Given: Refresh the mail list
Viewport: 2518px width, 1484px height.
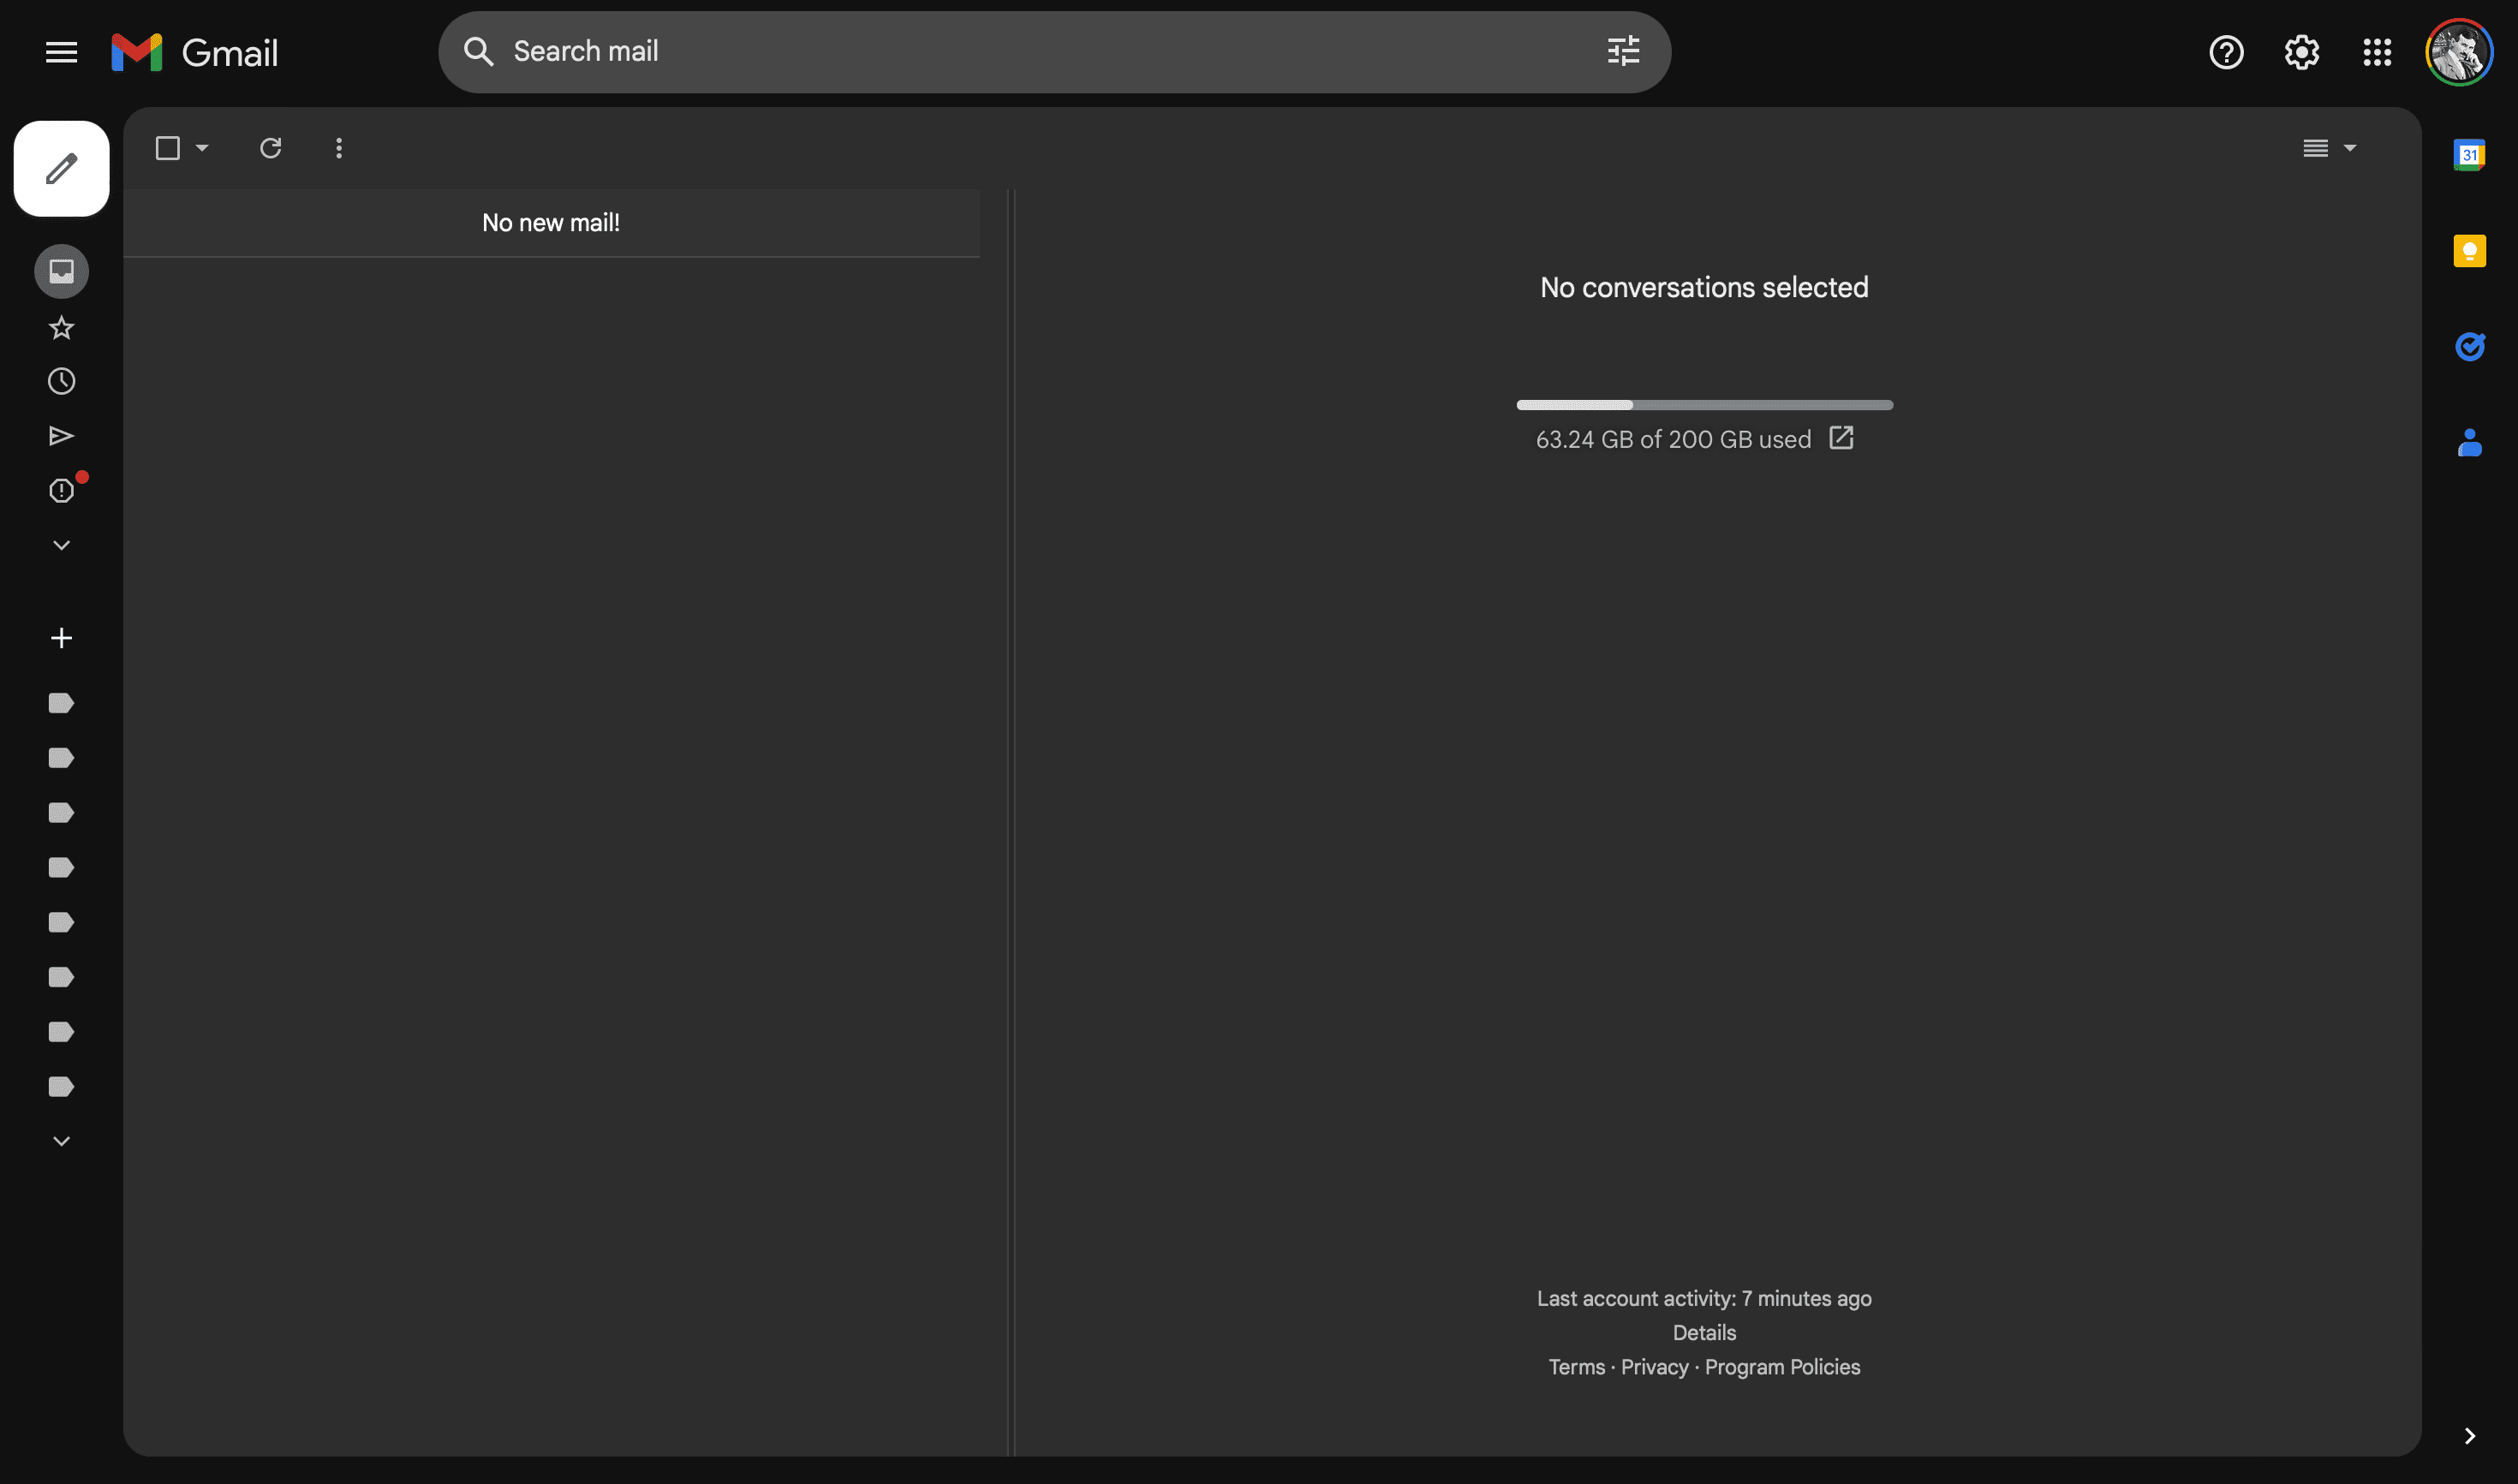Looking at the screenshot, I should point(270,148).
